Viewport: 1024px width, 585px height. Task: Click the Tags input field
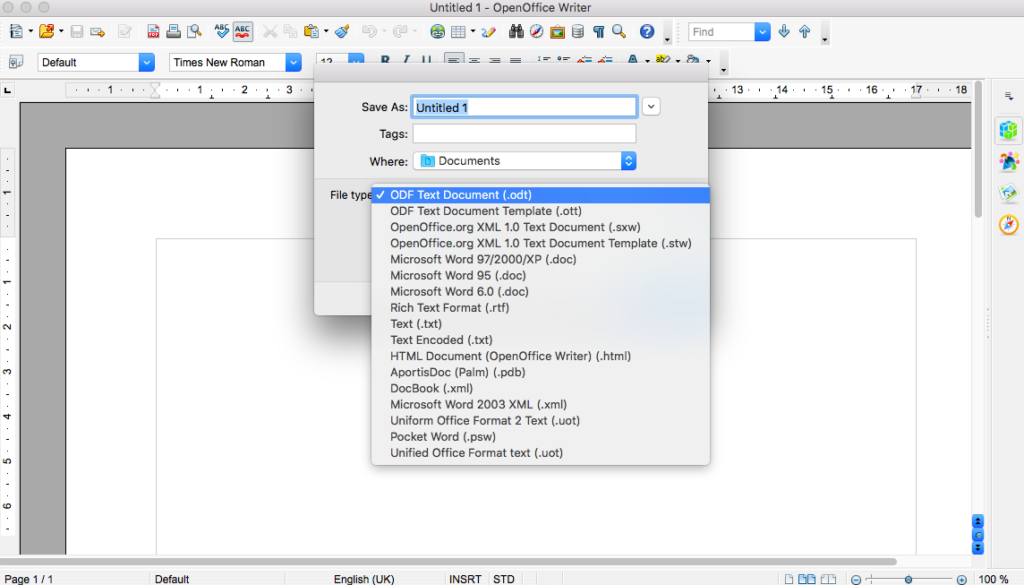pos(524,134)
